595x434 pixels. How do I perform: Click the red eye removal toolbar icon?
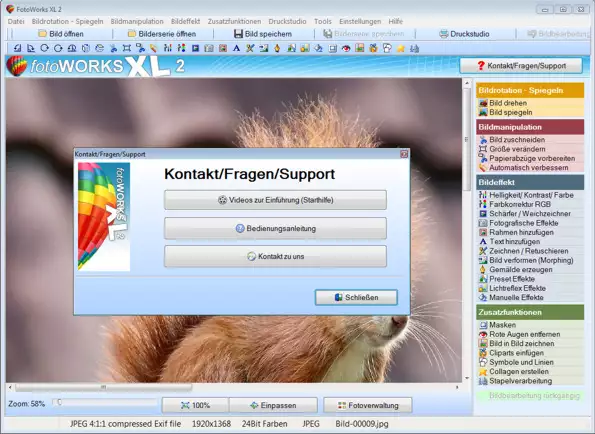pyautogui.click(x=346, y=48)
